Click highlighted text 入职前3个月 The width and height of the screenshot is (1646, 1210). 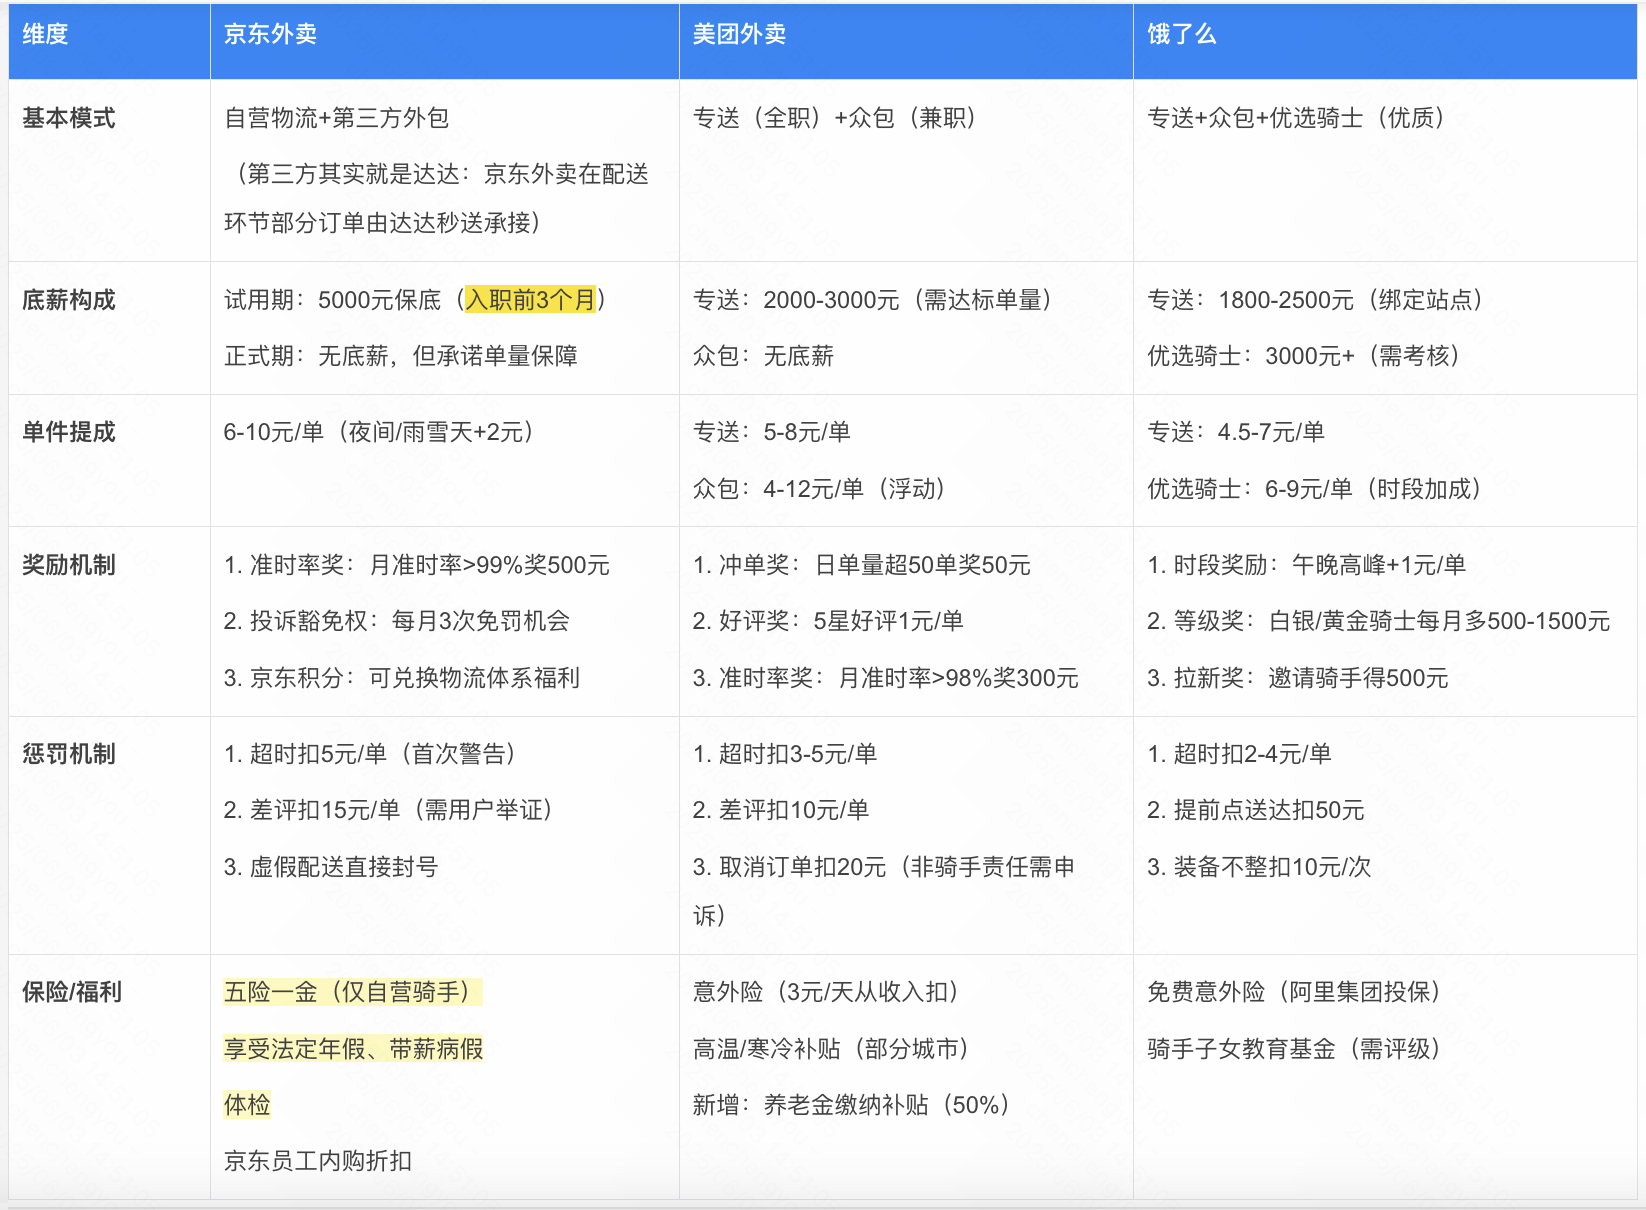pos(530,300)
